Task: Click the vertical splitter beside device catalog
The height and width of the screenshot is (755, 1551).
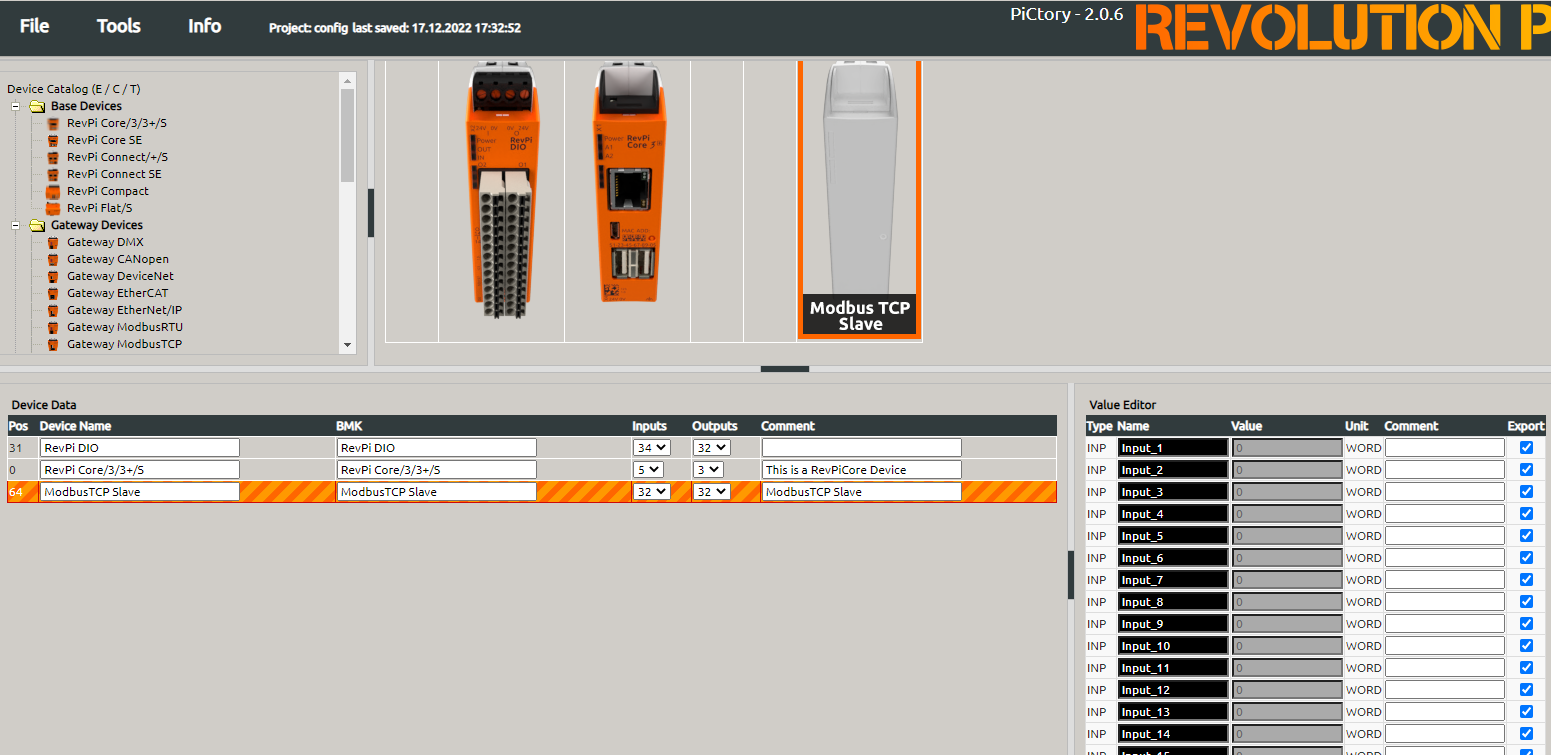Action: point(371,213)
